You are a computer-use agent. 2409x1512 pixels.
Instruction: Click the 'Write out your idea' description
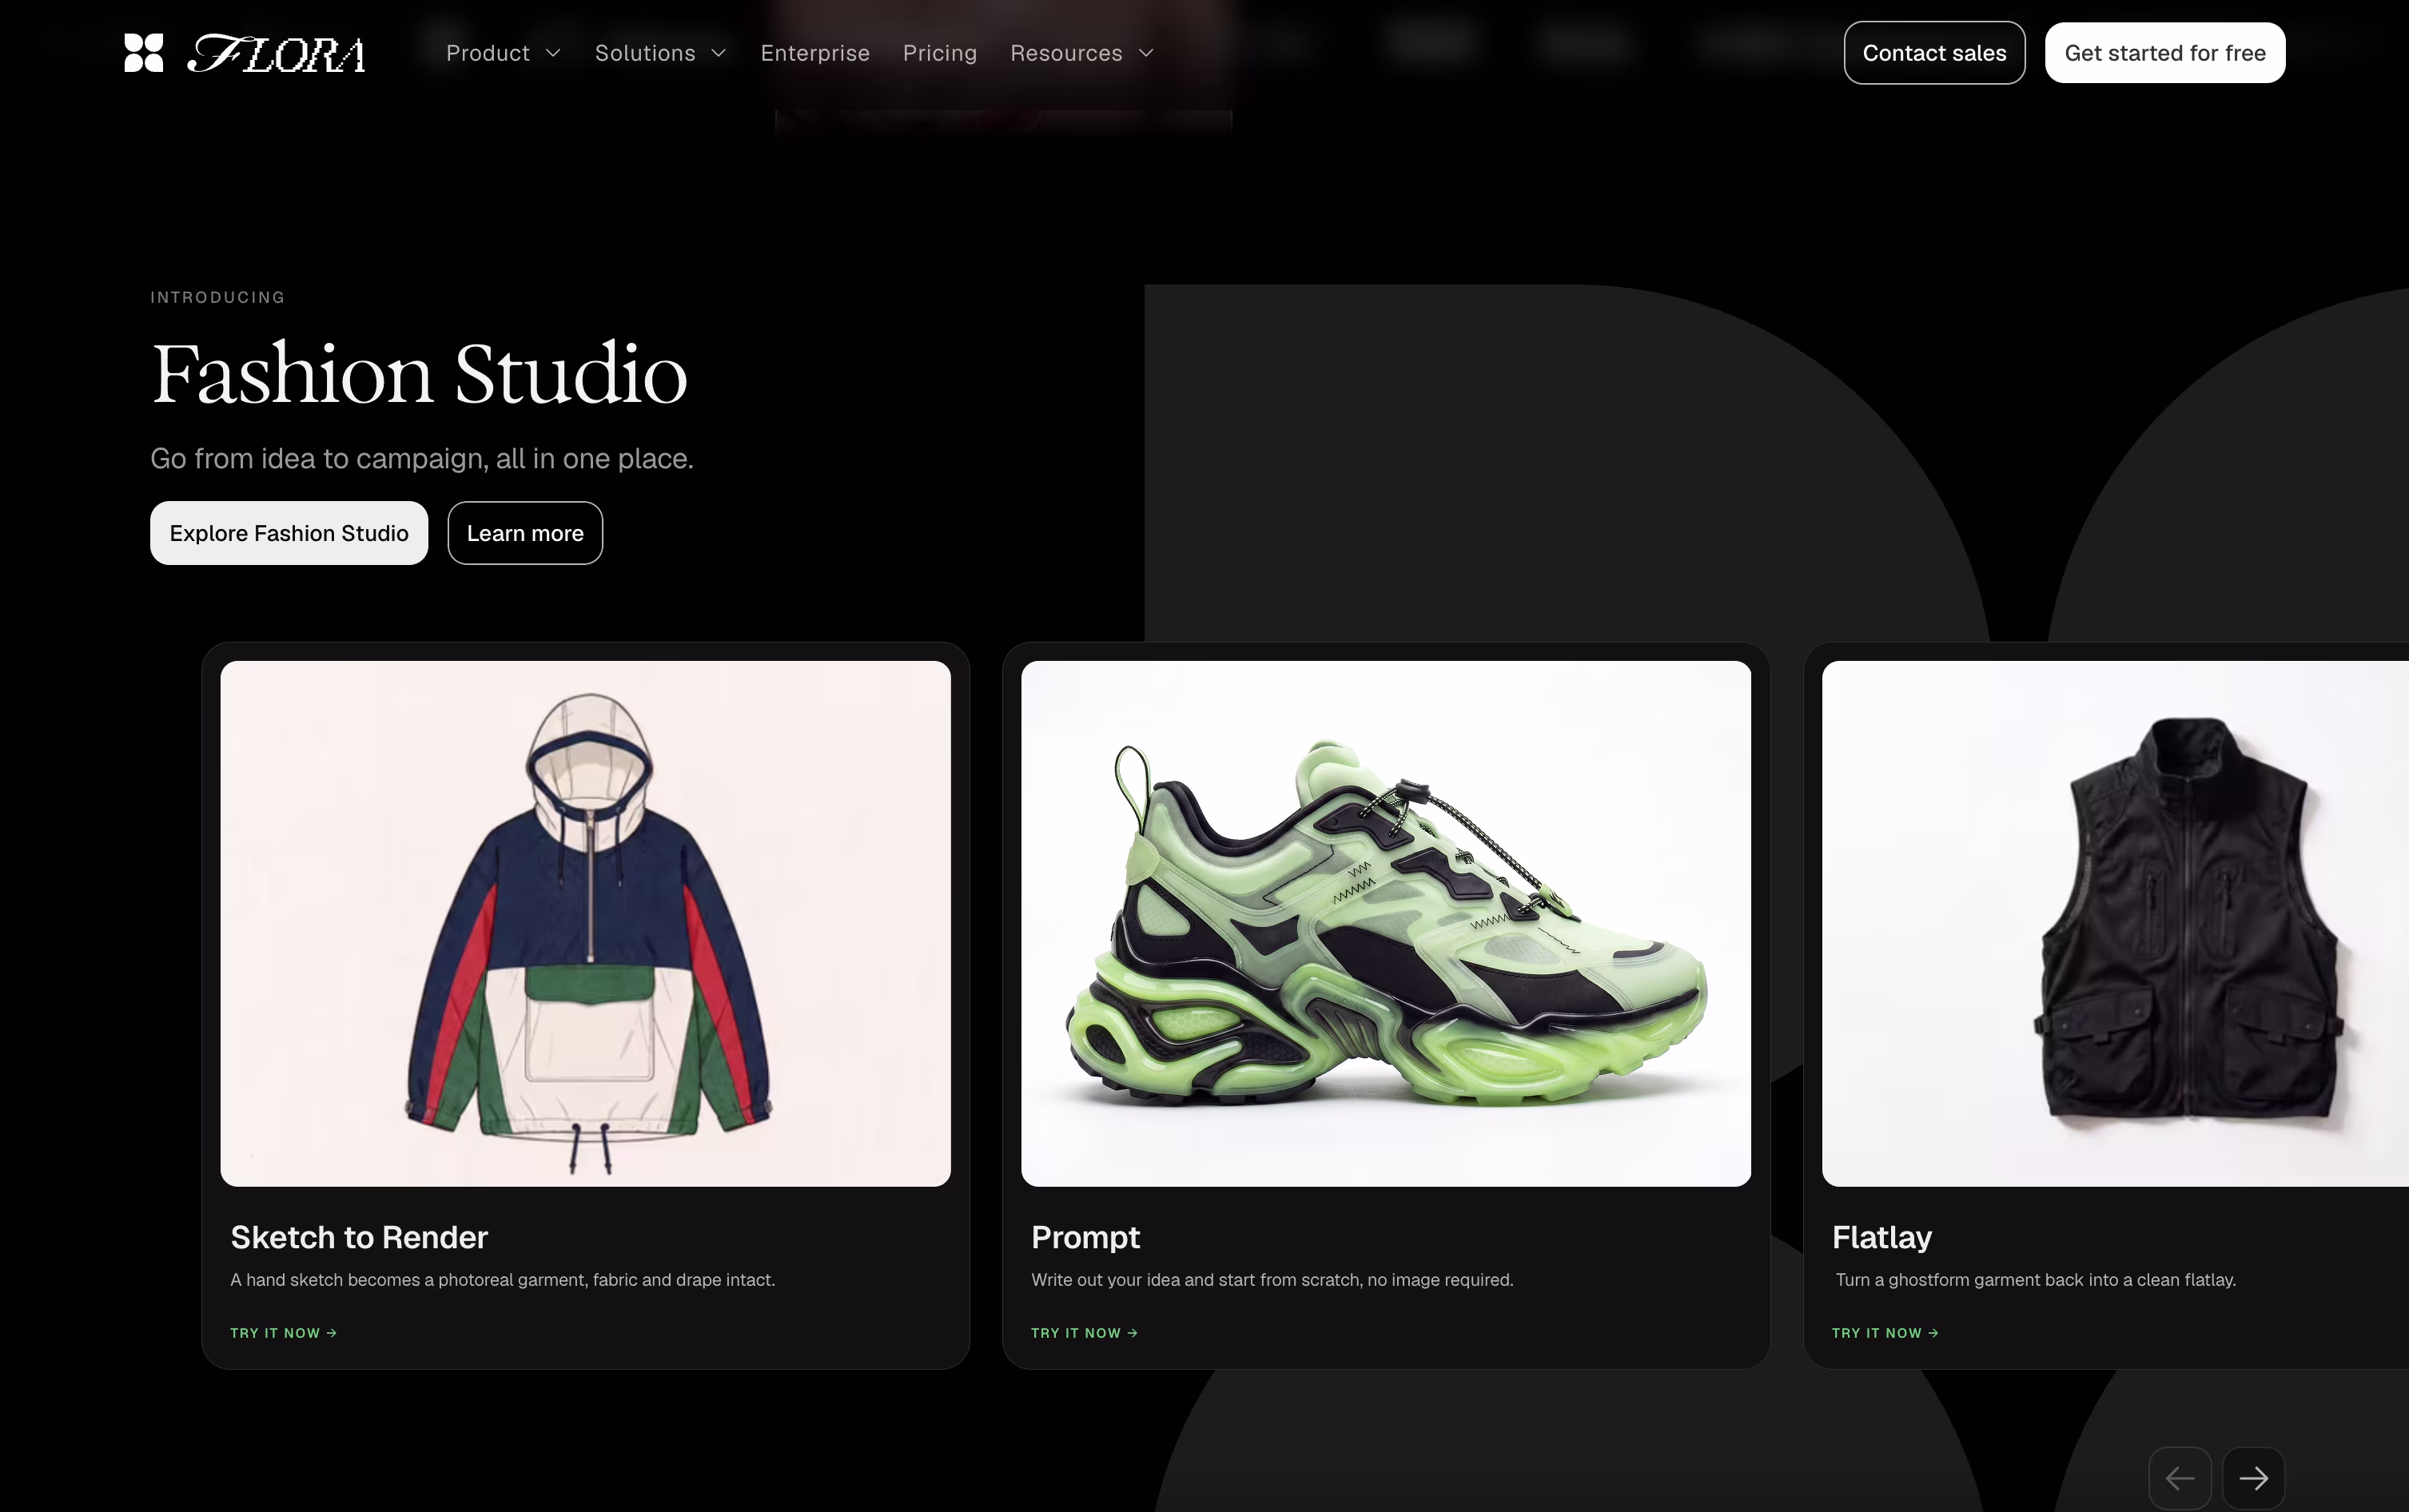1272,1280
